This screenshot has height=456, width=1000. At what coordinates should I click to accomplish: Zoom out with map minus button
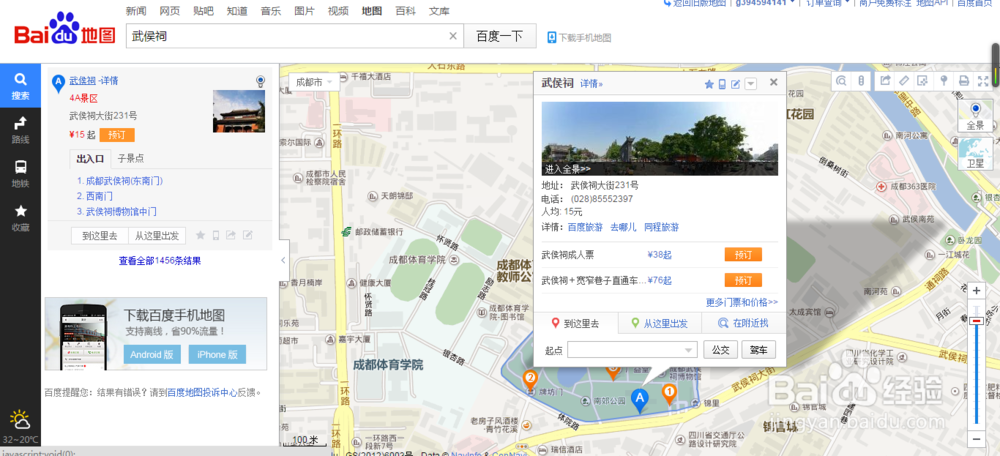tap(976, 439)
